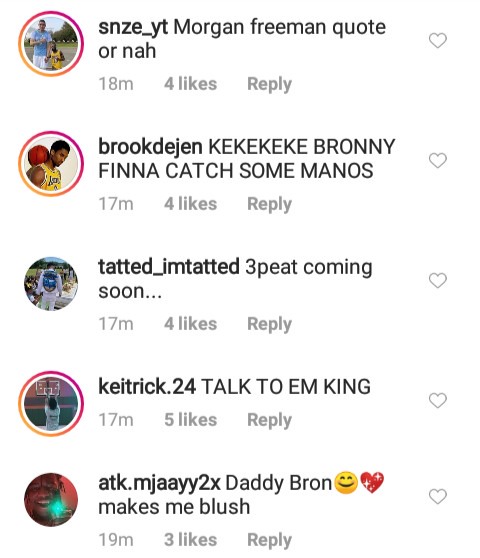The width and height of the screenshot is (480, 558).
Task: Heart the keitrick.24 TALK TO EM KING comment
Action: tap(437, 400)
